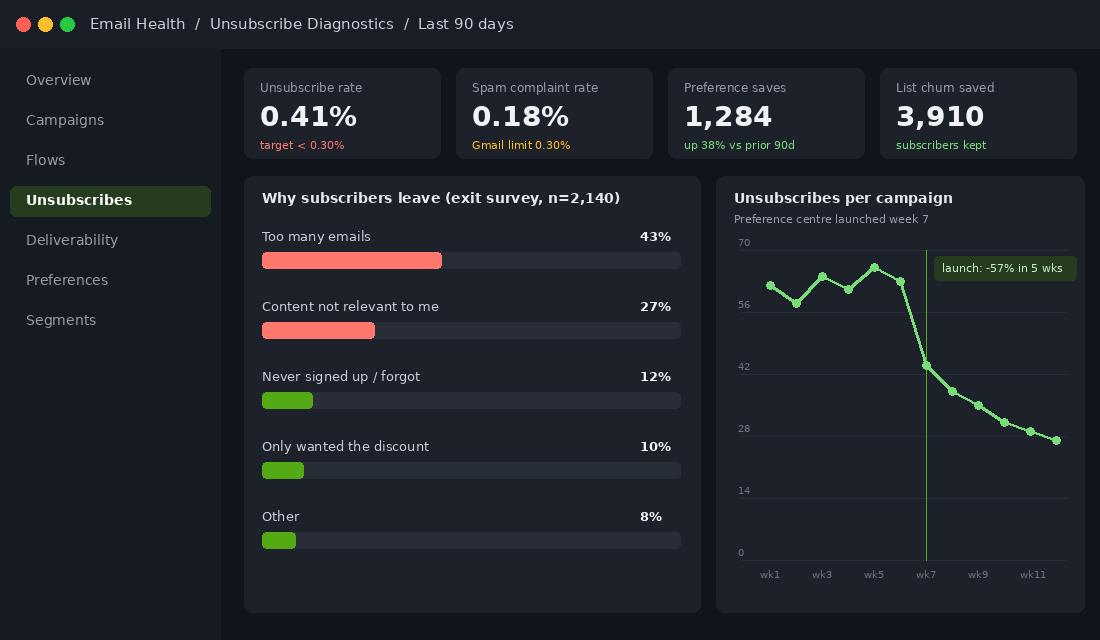1100x640 pixels.
Task: Click 'Preference centre launched week 7' subtitle
Action: point(831,219)
